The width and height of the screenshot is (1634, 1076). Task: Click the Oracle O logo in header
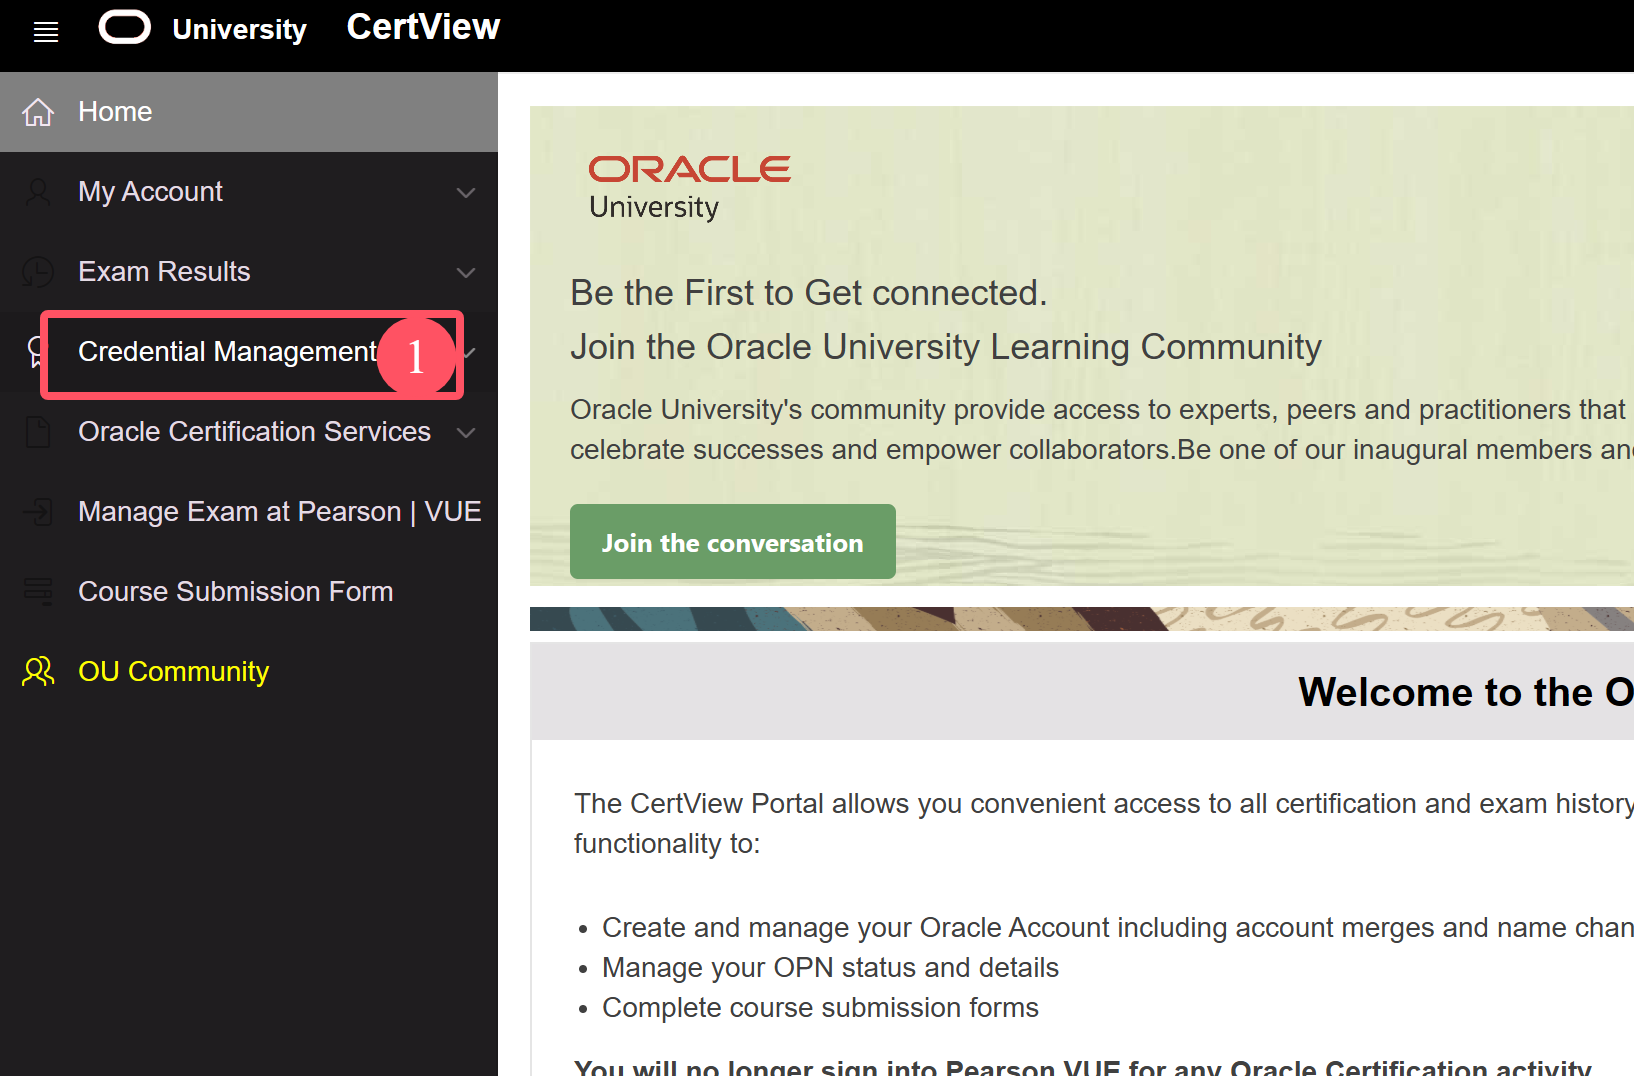point(125,27)
